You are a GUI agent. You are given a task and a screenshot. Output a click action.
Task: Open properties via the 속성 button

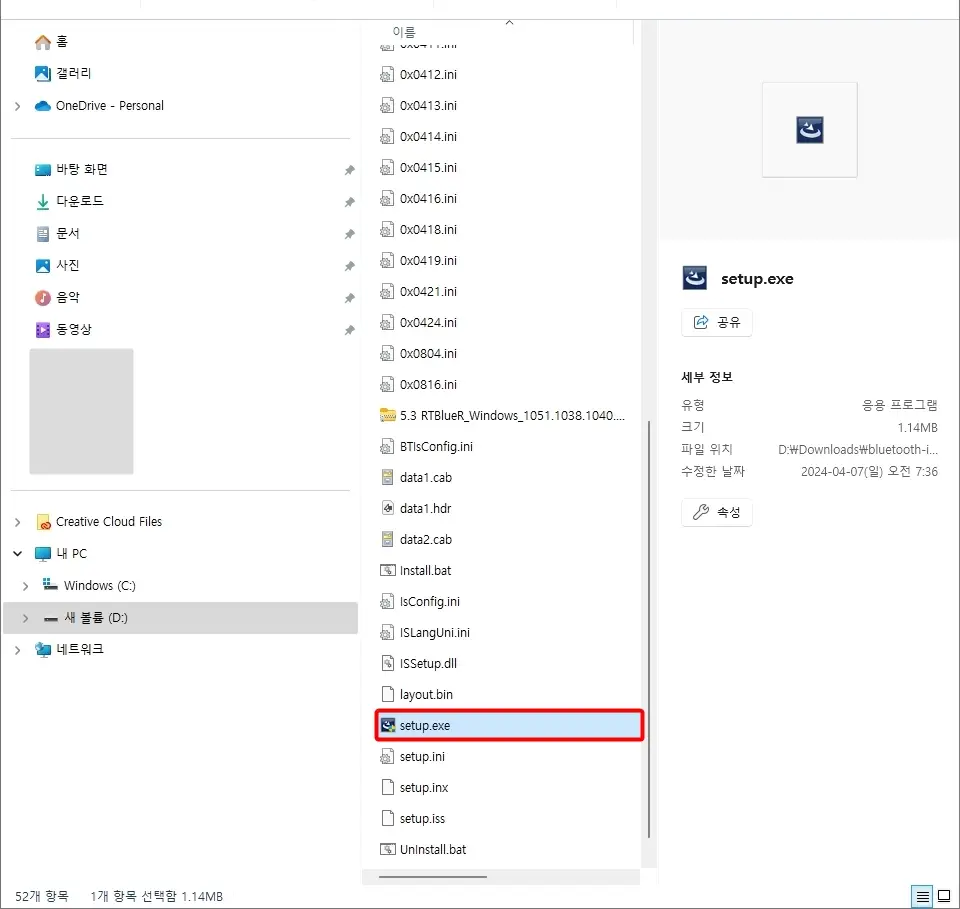coord(716,512)
